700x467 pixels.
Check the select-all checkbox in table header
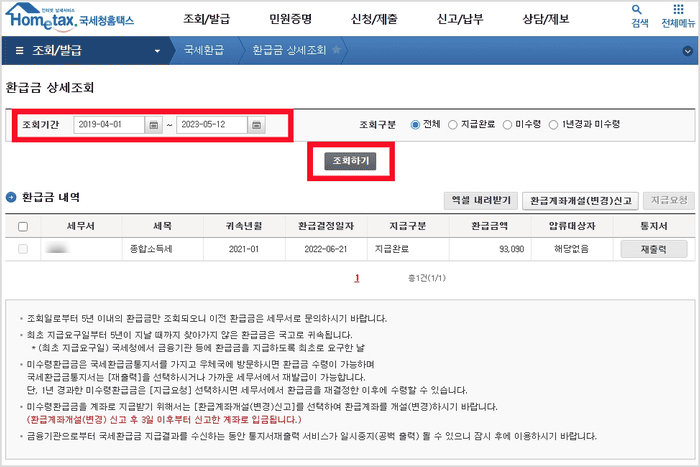[x=23, y=226]
